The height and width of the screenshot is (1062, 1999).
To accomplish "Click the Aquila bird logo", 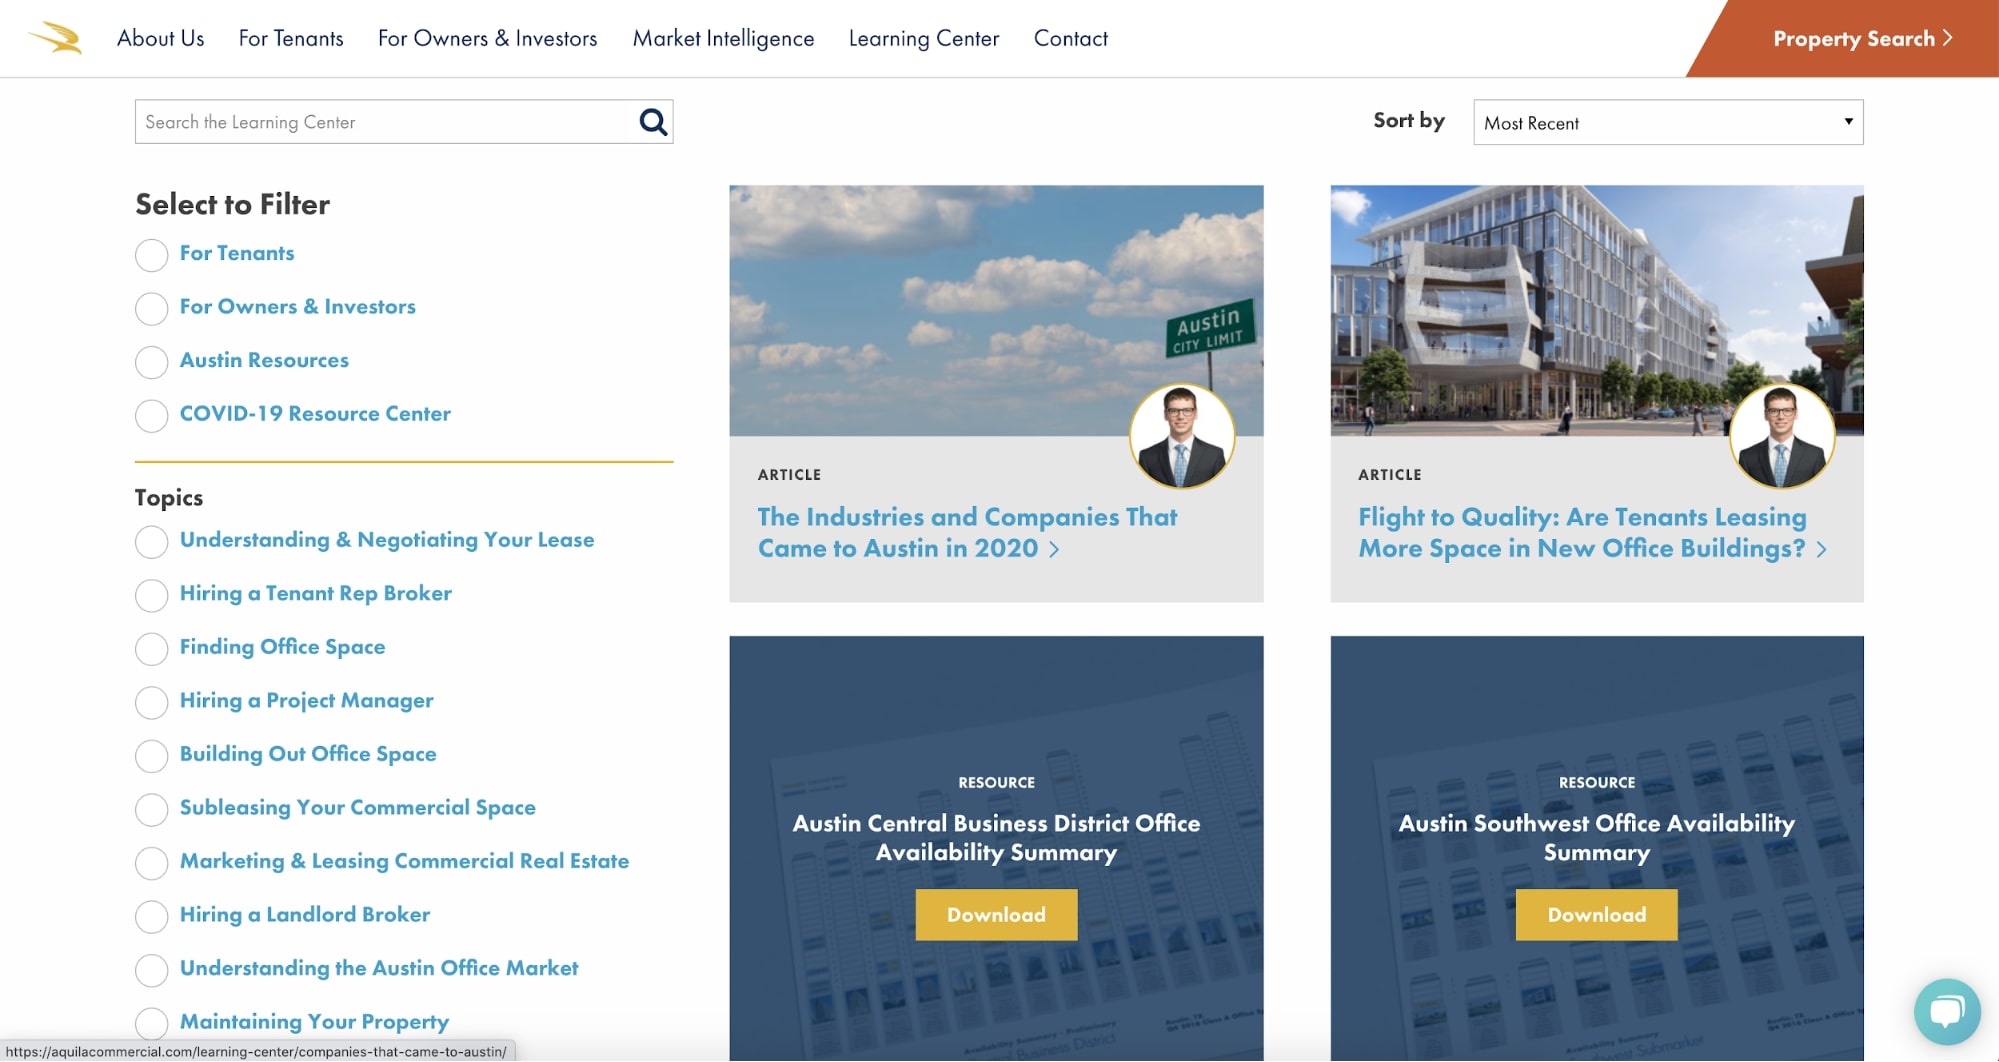I will [56, 38].
